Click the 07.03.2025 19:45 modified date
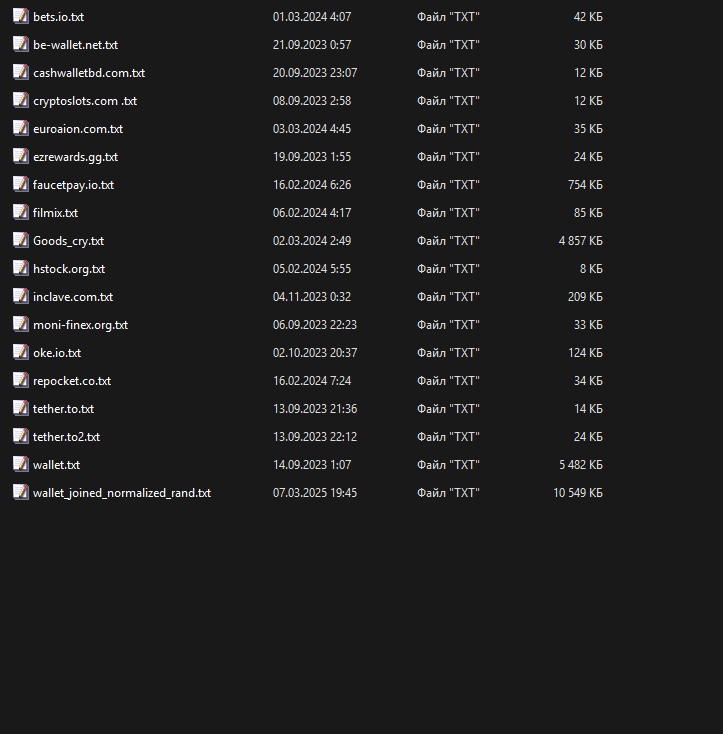The image size is (723, 734). 315,493
